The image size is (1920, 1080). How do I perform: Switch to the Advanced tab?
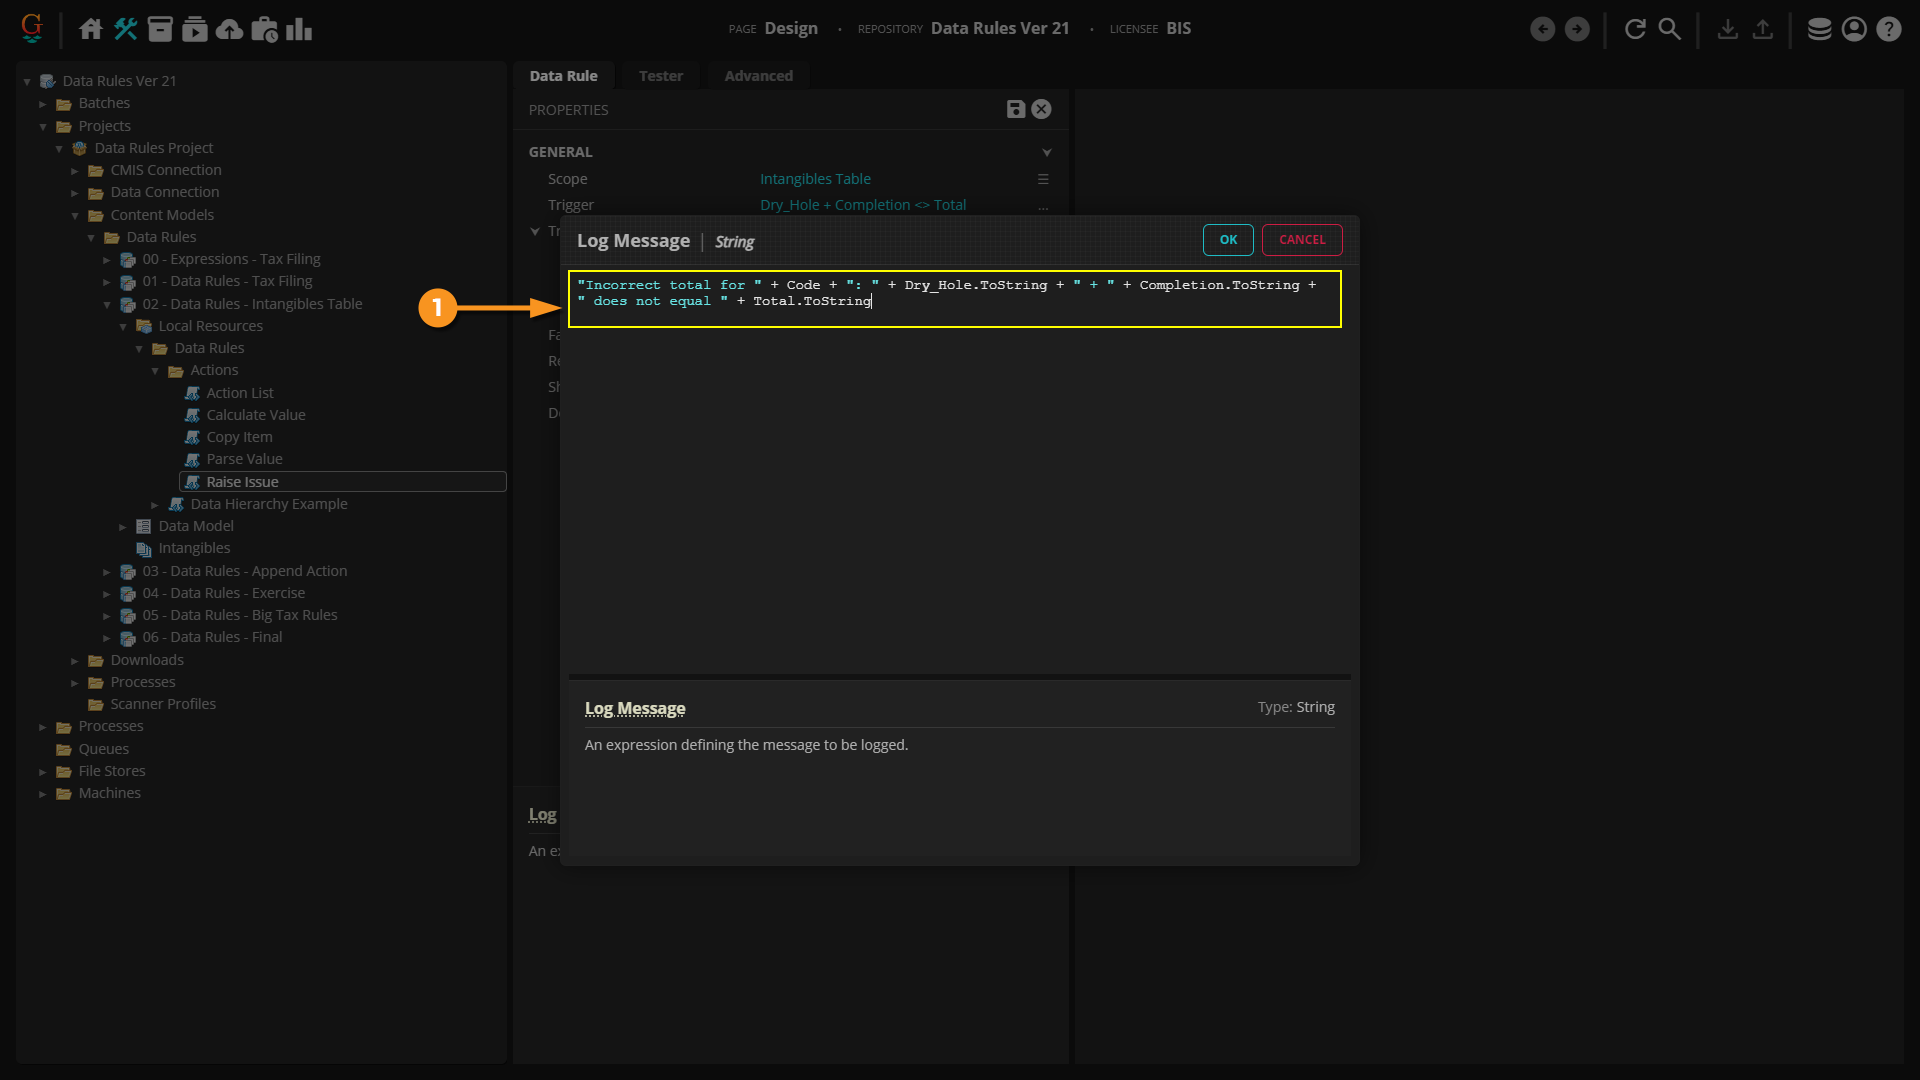click(x=758, y=76)
